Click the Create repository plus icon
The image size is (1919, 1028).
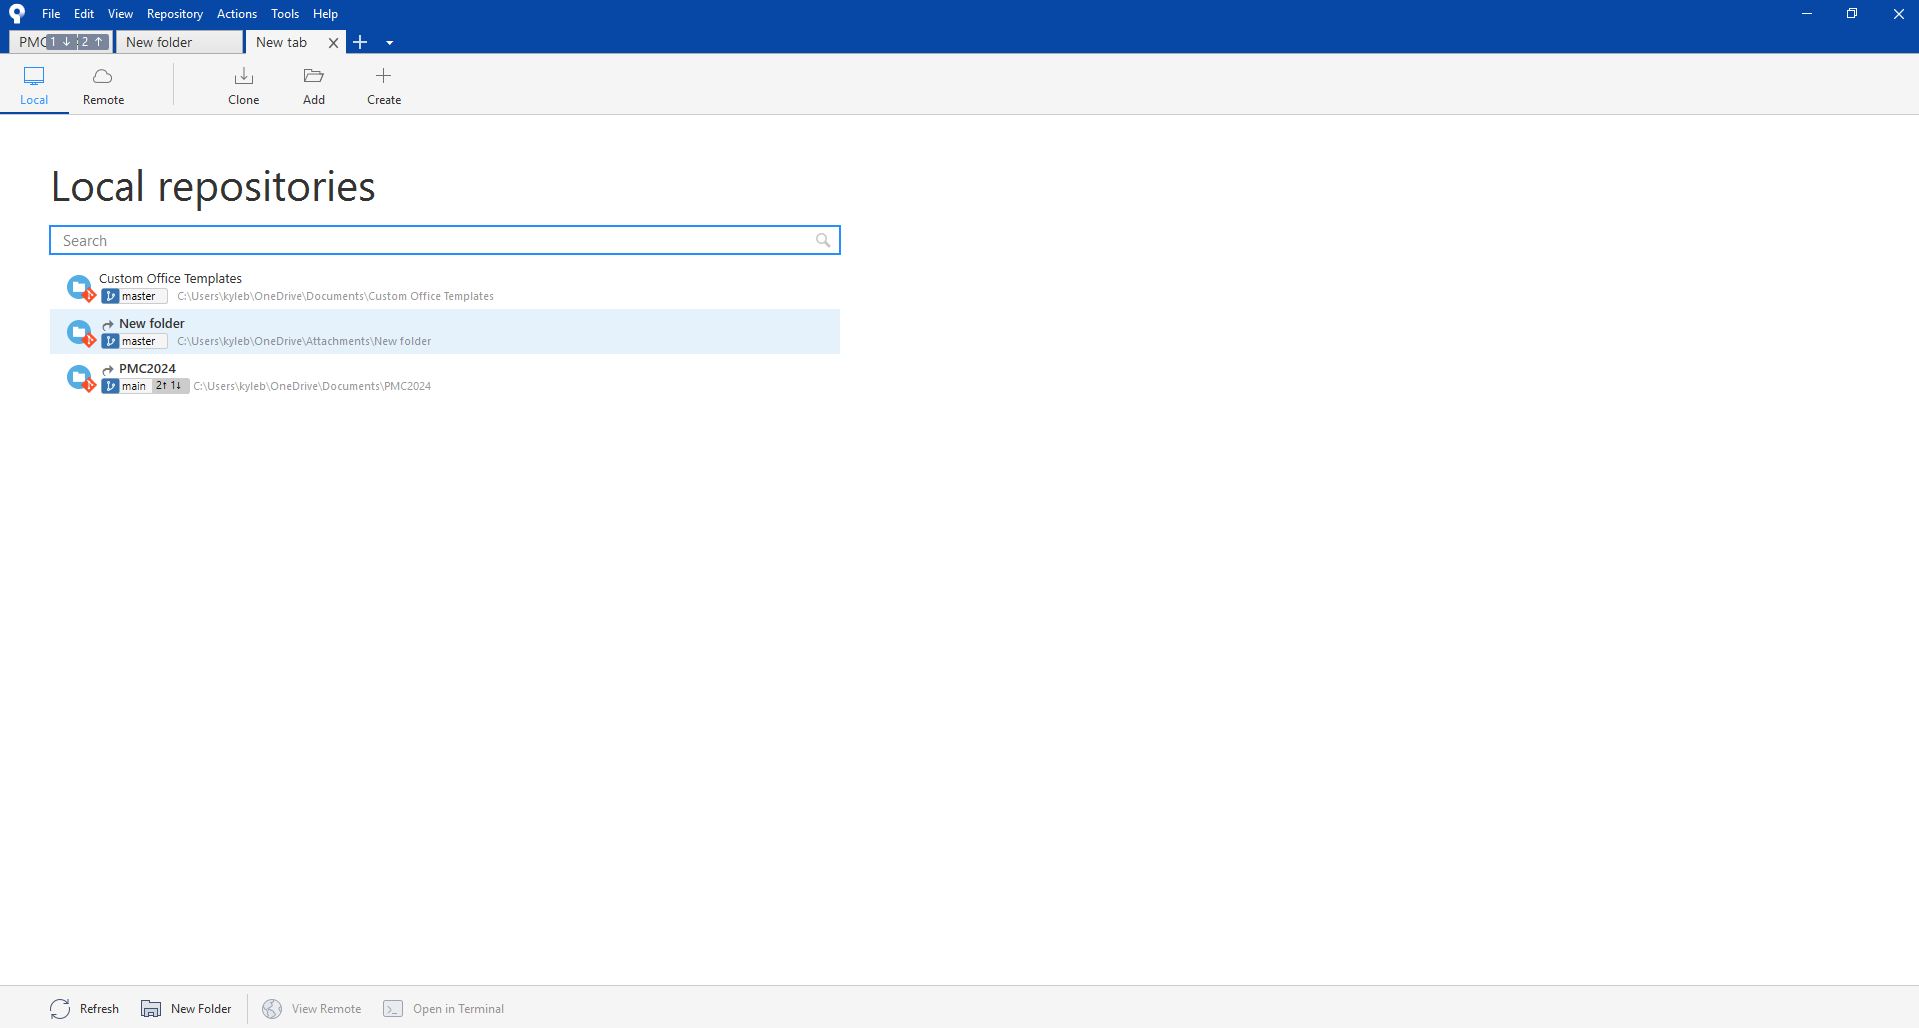coord(383,76)
